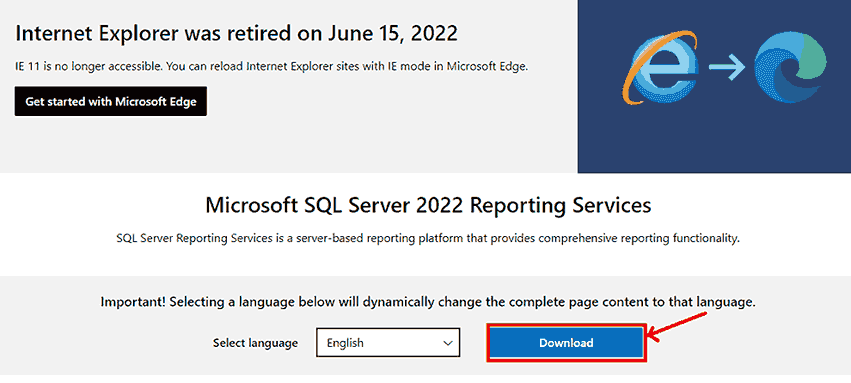Click the SQL Server Reporting Services description text

point(428,238)
